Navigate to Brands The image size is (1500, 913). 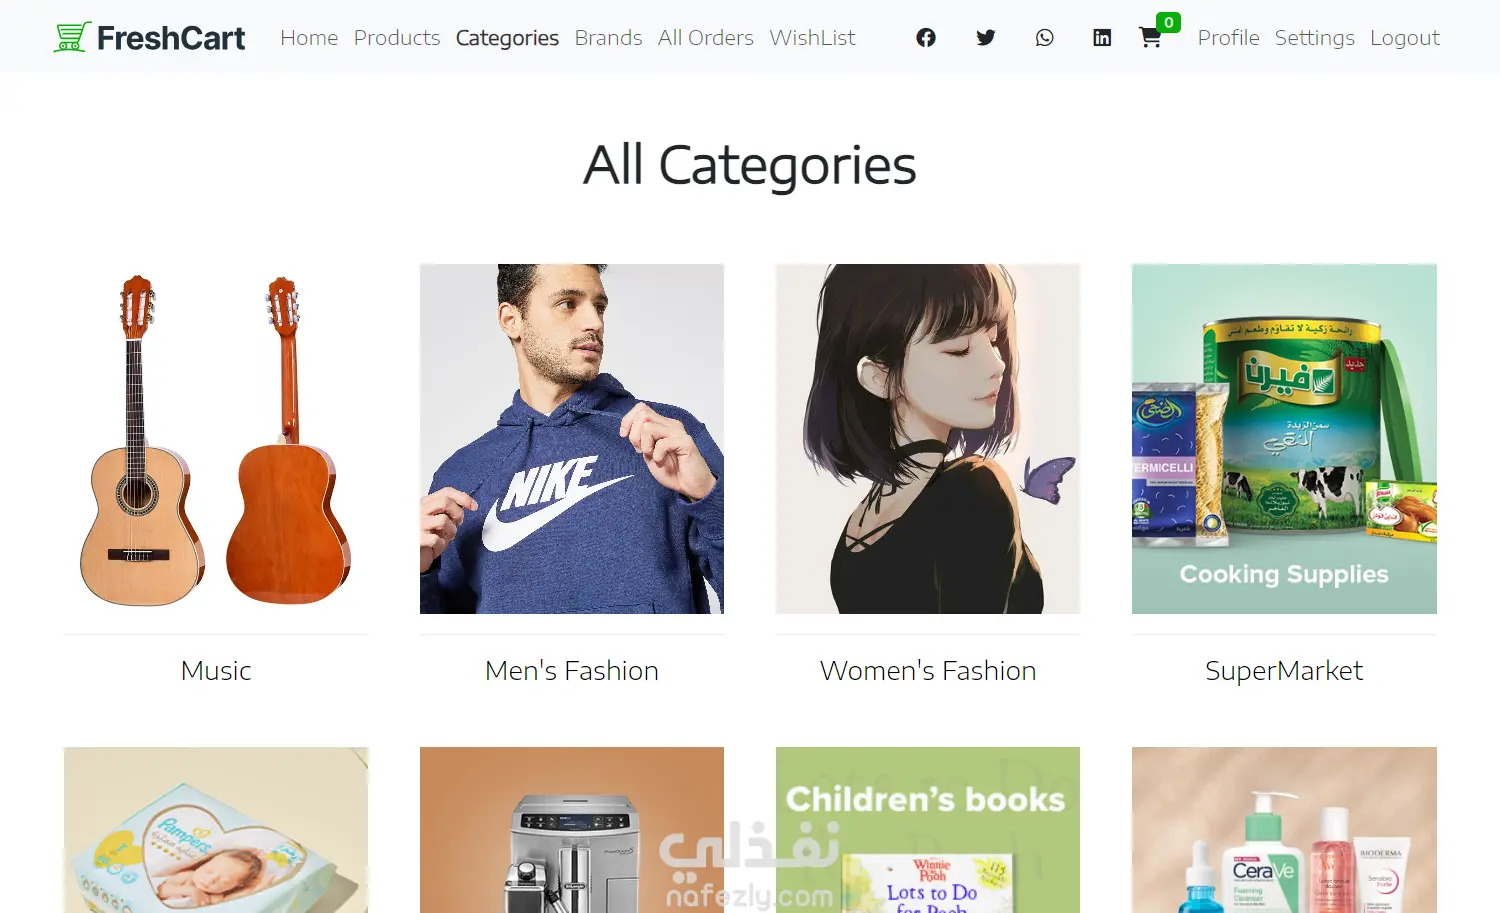(x=608, y=38)
